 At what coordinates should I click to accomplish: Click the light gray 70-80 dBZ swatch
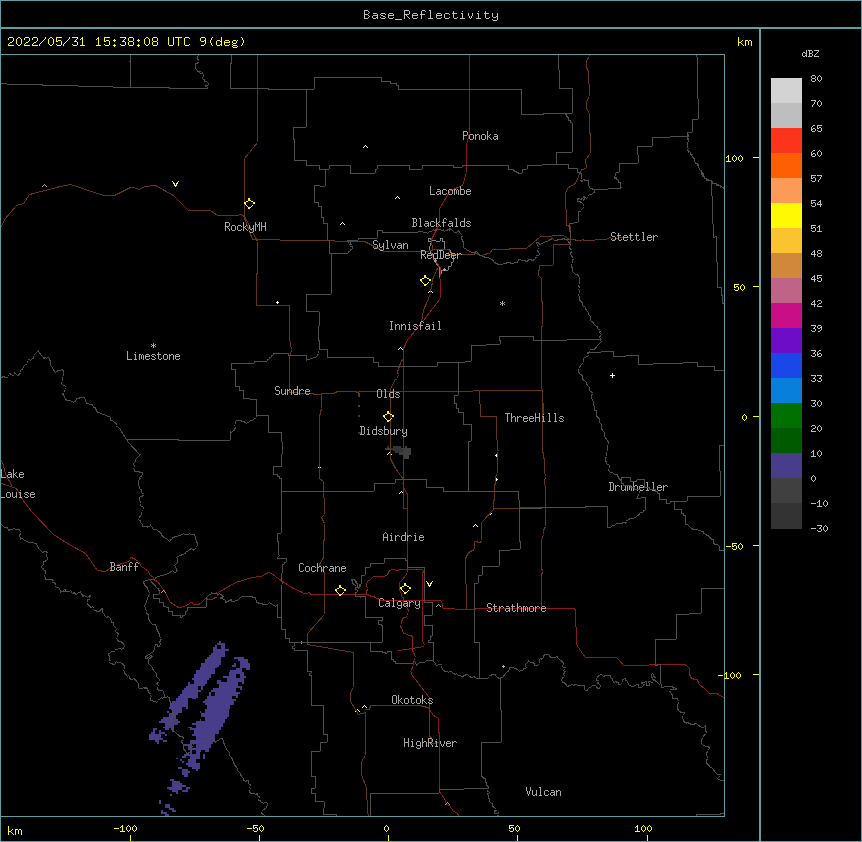tap(786, 91)
